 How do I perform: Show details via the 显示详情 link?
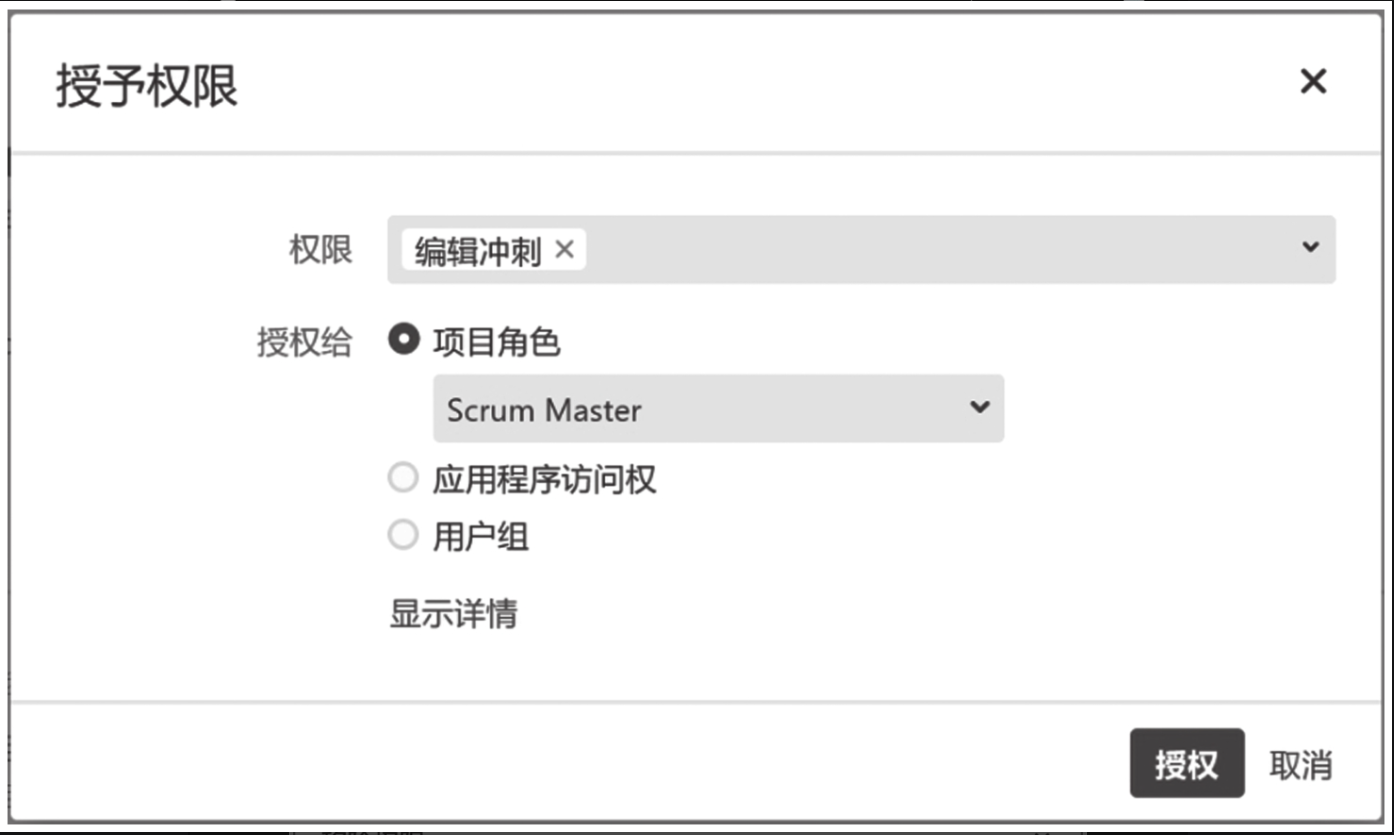(x=453, y=614)
